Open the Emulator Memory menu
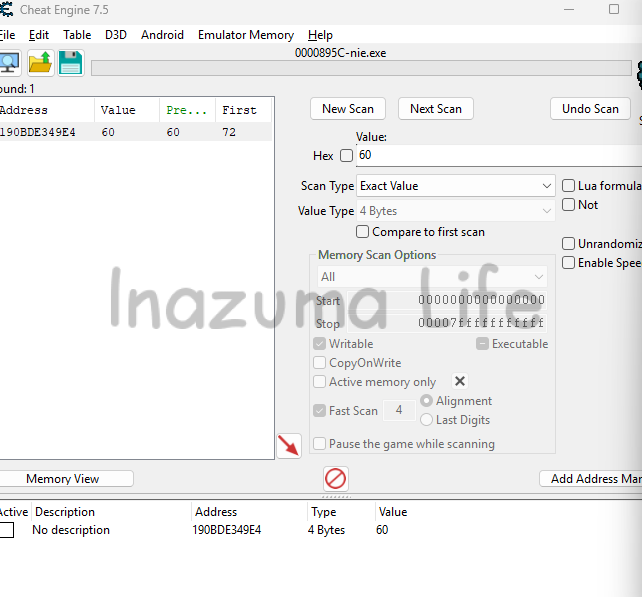Image resolution: width=642 pixels, height=597 pixels. coord(245,35)
